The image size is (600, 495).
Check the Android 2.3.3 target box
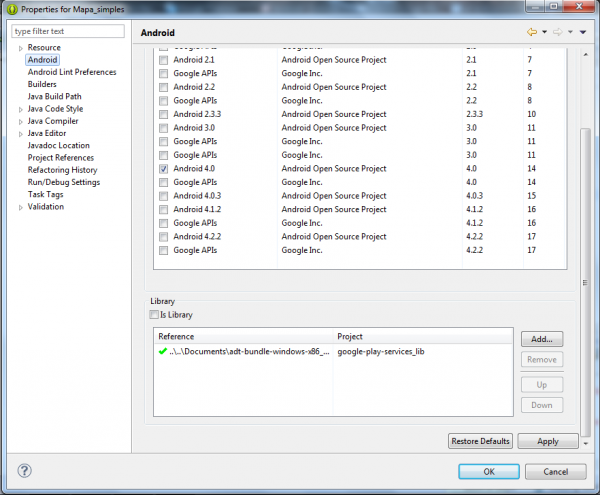click(164, 114)
